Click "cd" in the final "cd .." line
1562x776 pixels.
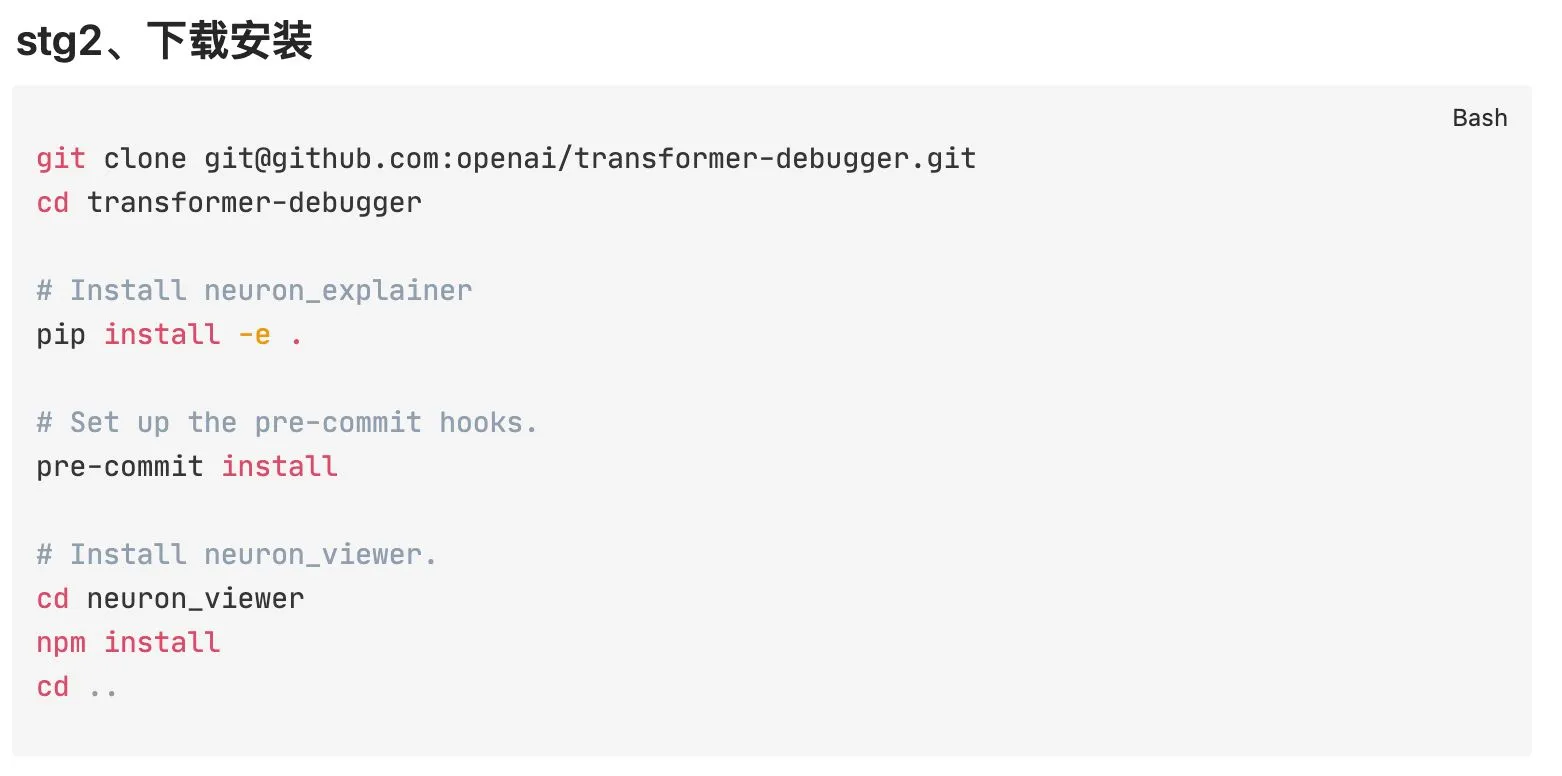[x=53, y=686]
